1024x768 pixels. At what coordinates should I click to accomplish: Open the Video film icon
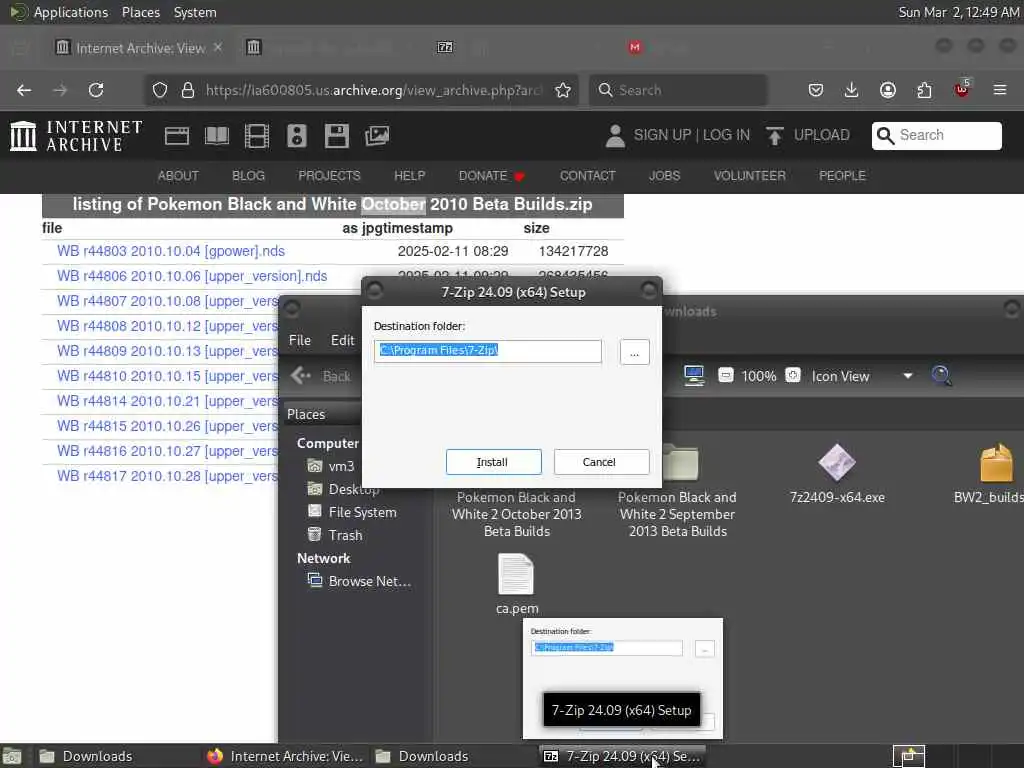coord(257,136)
